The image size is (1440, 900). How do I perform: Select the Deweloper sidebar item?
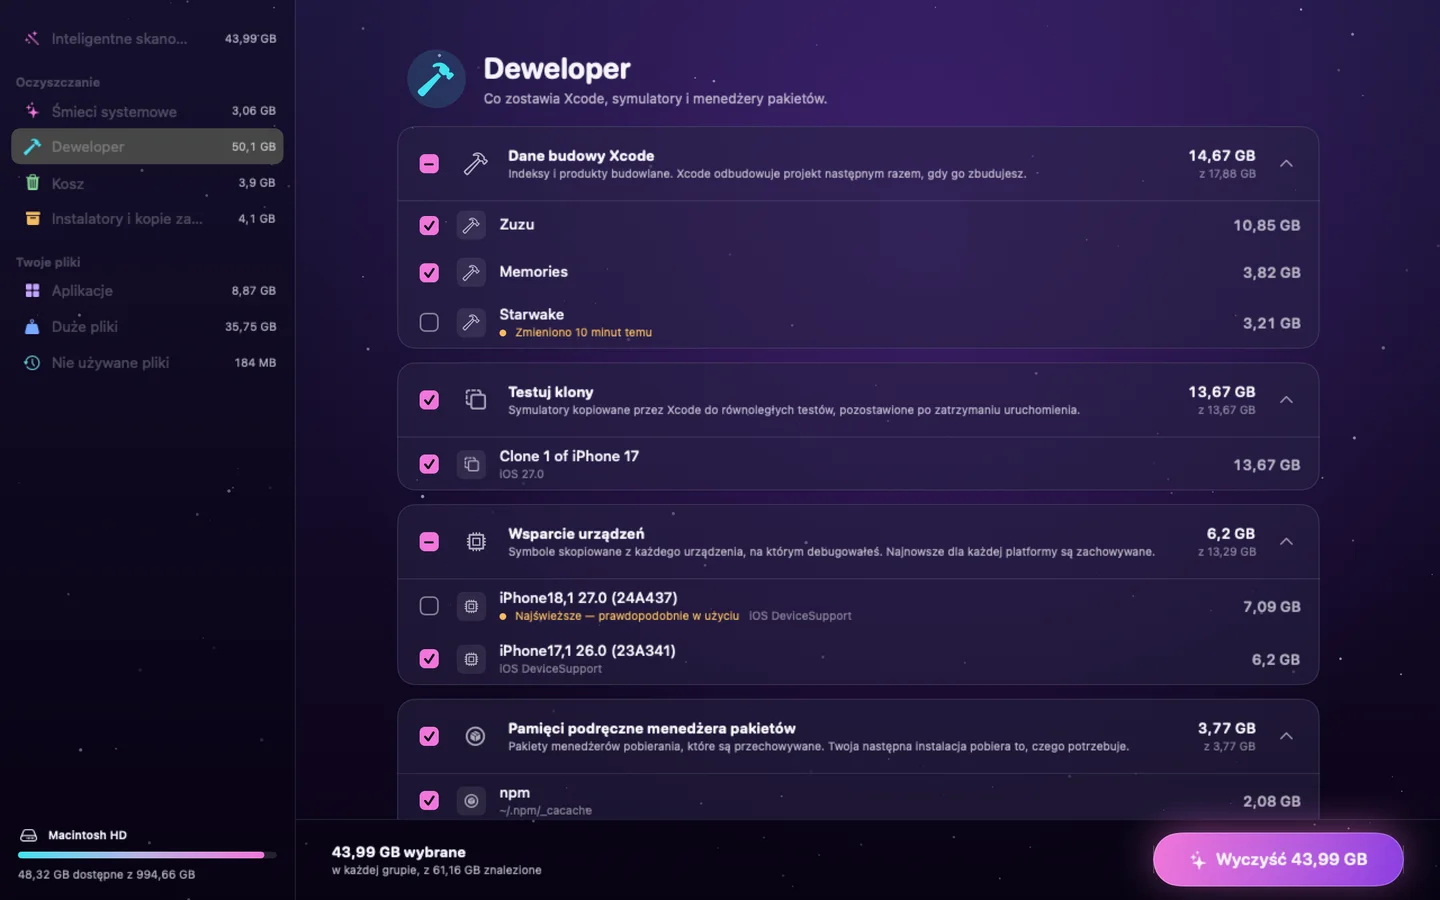point(147,146)
